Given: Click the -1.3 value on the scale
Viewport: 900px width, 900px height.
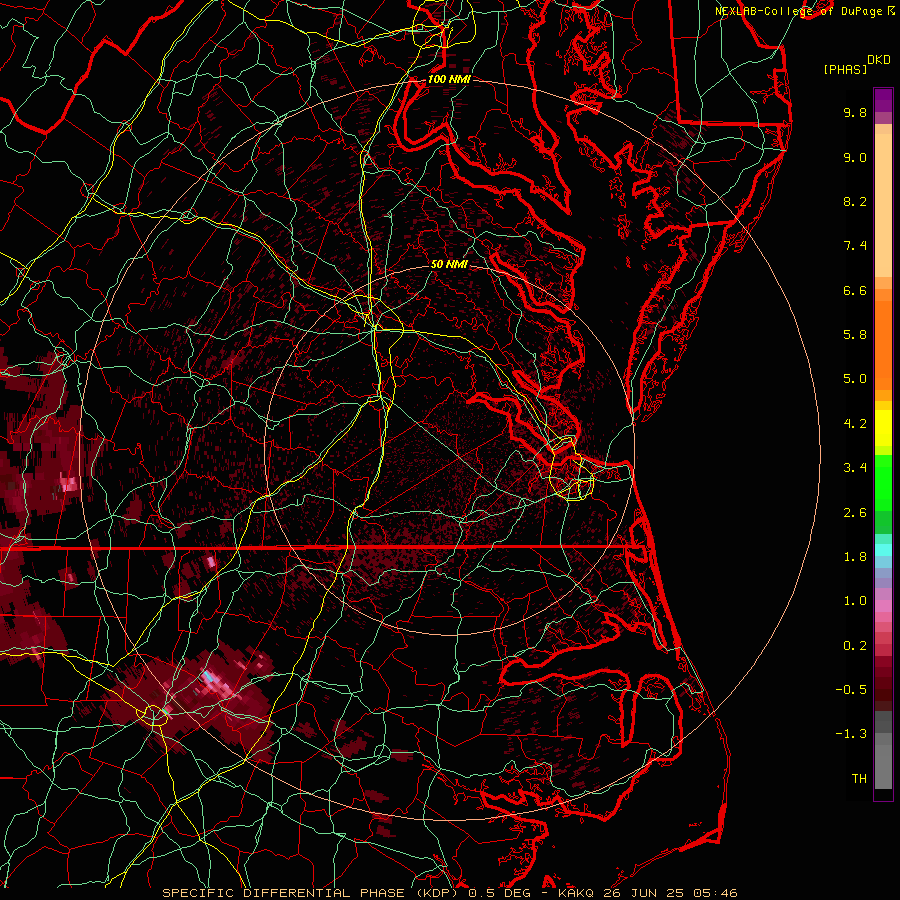Looking at the screenshot, I should click(851, 734).
